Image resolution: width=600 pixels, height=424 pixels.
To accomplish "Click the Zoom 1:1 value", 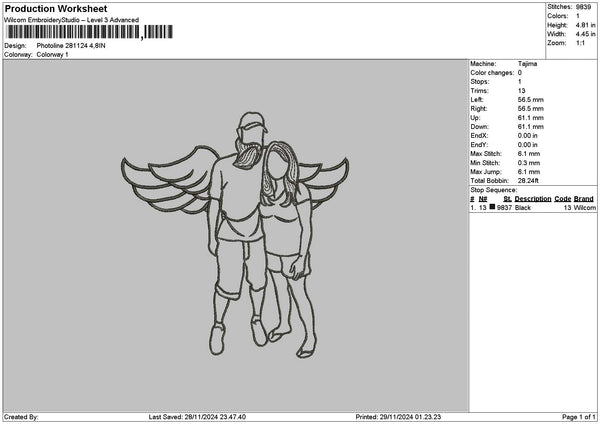I will [580, 43].
